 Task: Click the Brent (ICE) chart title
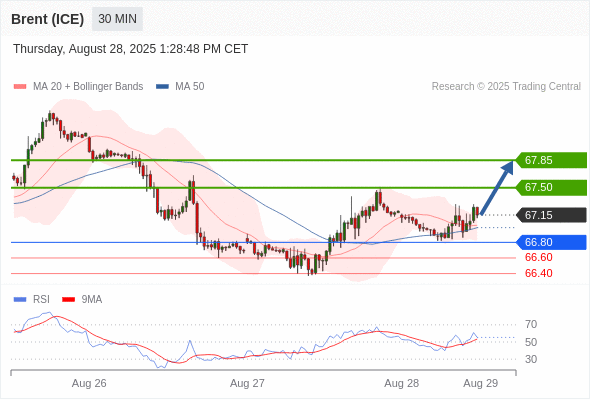47,19
